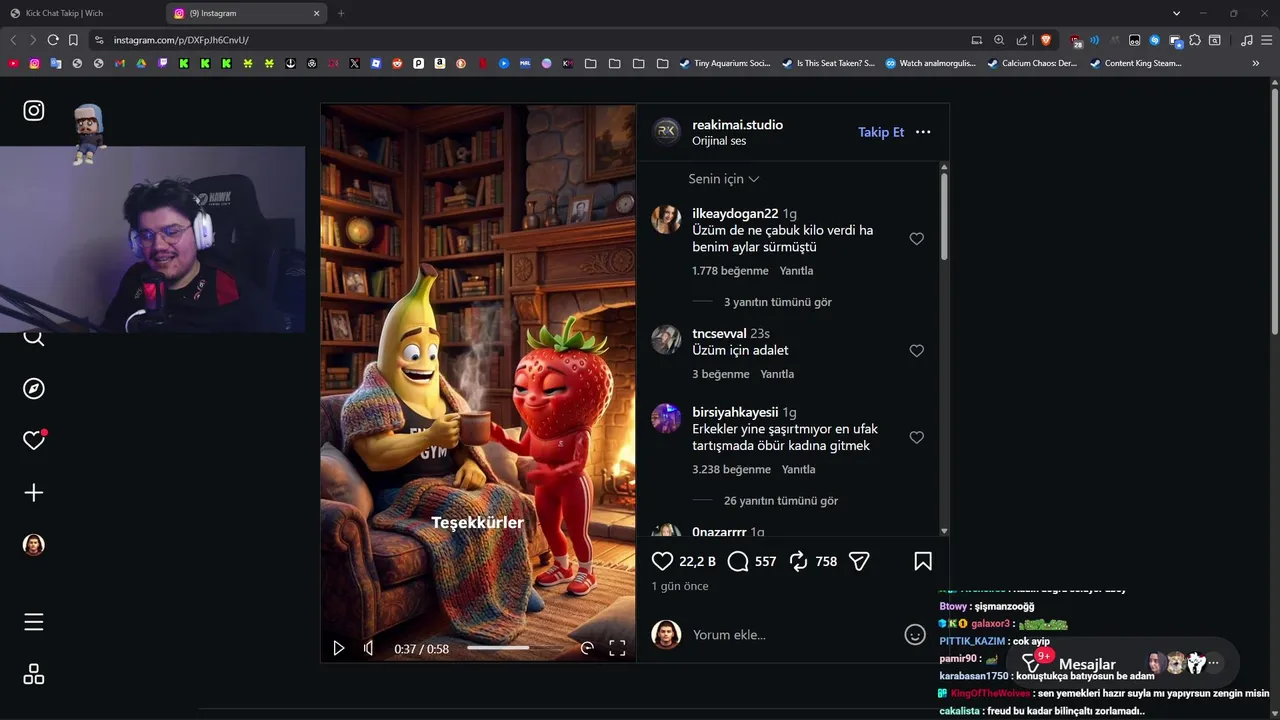Like the post with the heart icon
The image size is (1280, 720).
click(662, 561)
